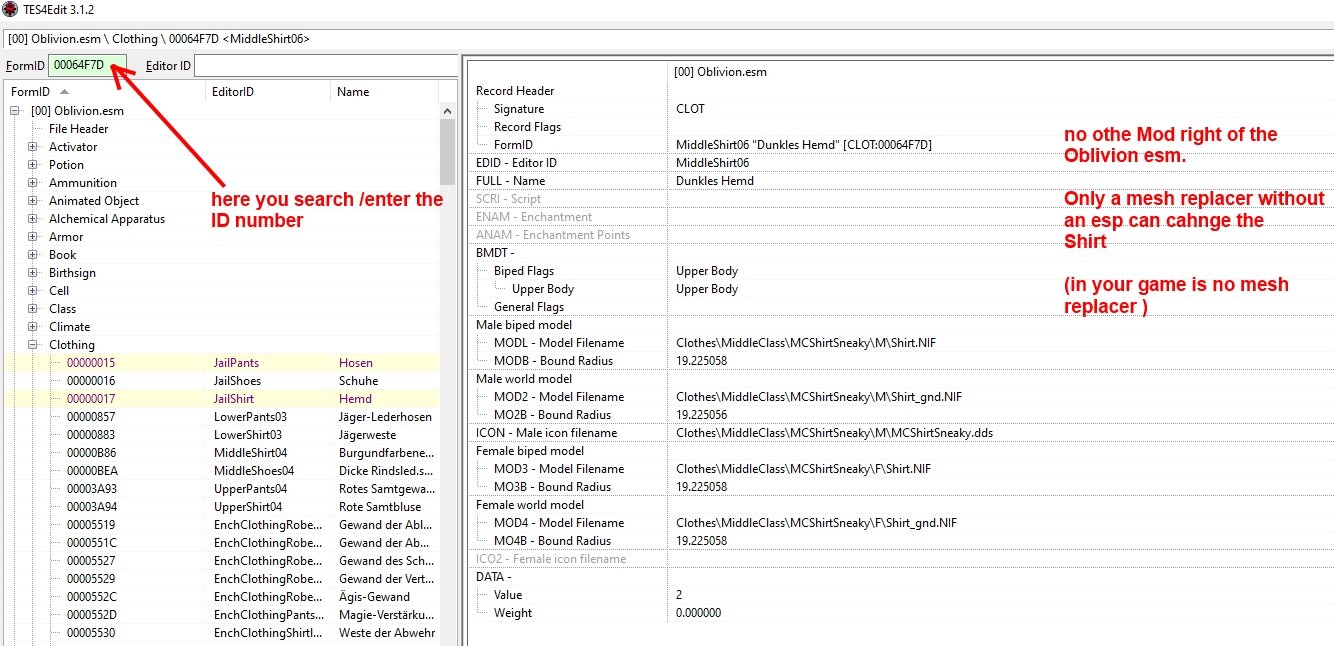
Task: Select the ICO2 - Female icon filename row
Action: pos(900,559)
